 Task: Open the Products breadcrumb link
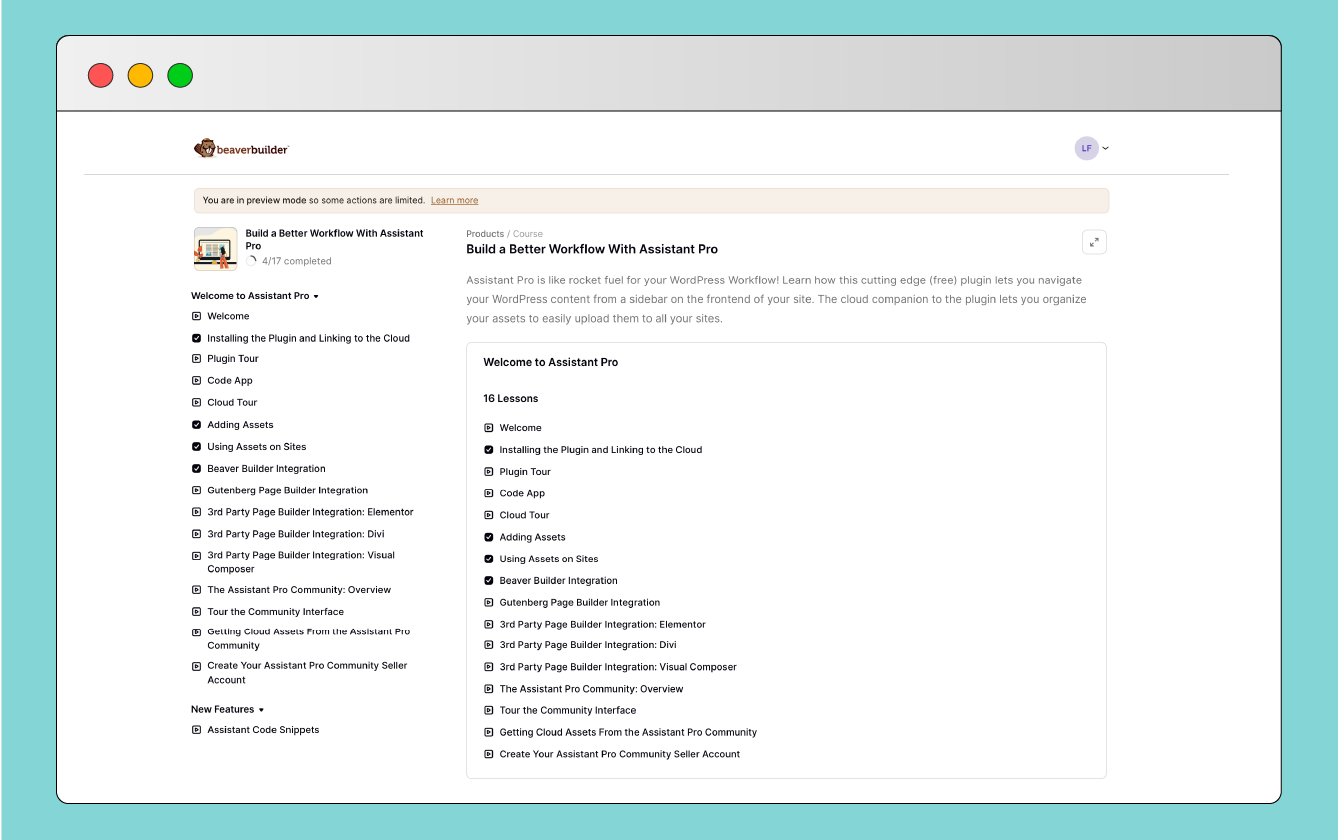click(485, 234)
